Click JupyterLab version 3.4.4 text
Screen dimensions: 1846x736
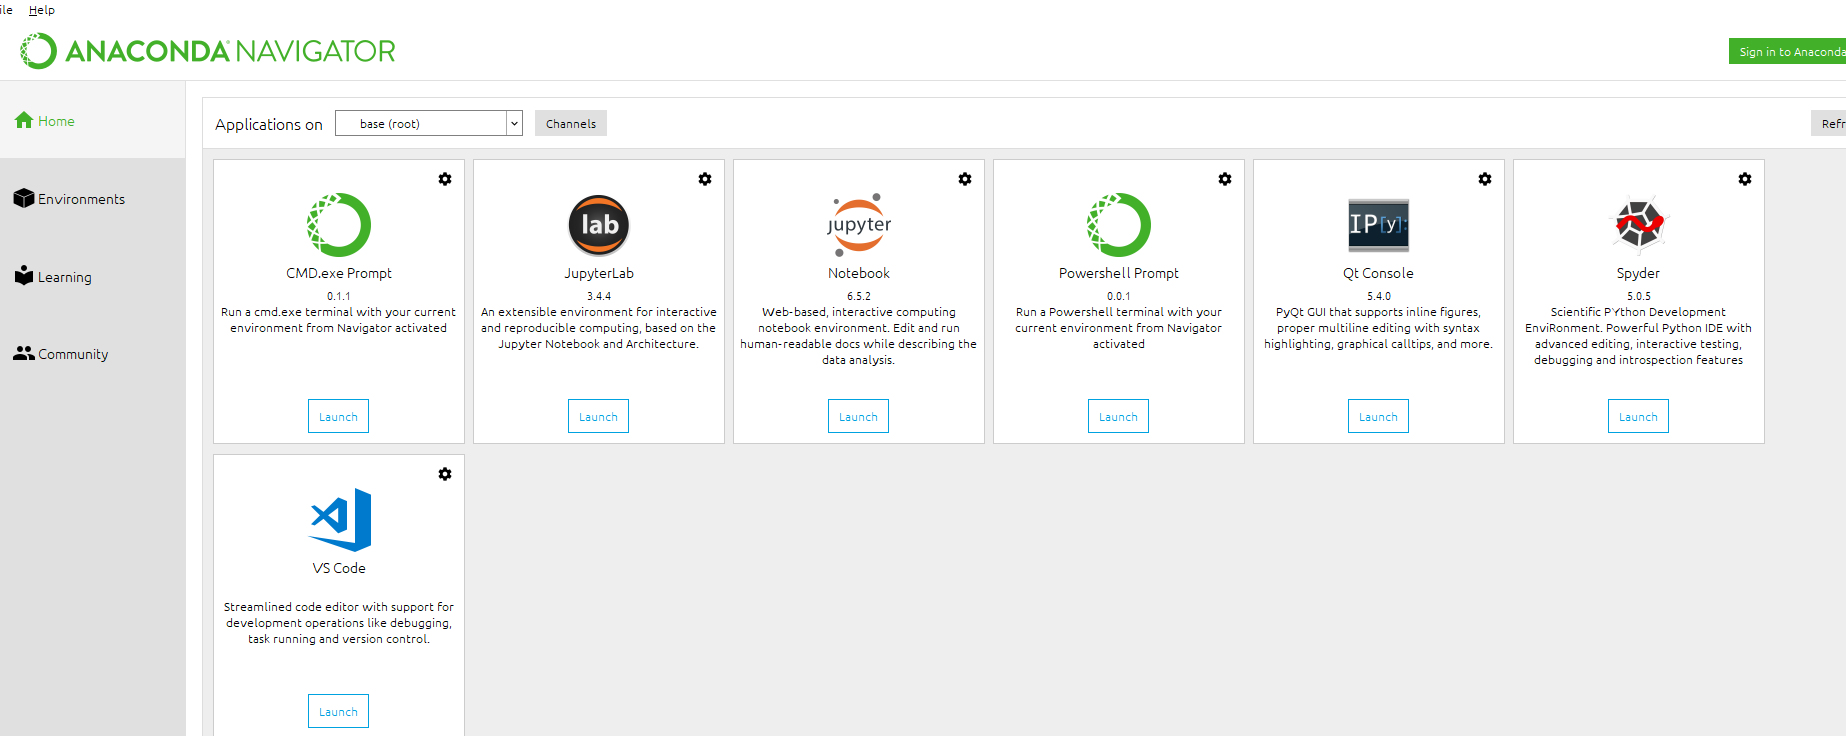click(x=599, y=296)
